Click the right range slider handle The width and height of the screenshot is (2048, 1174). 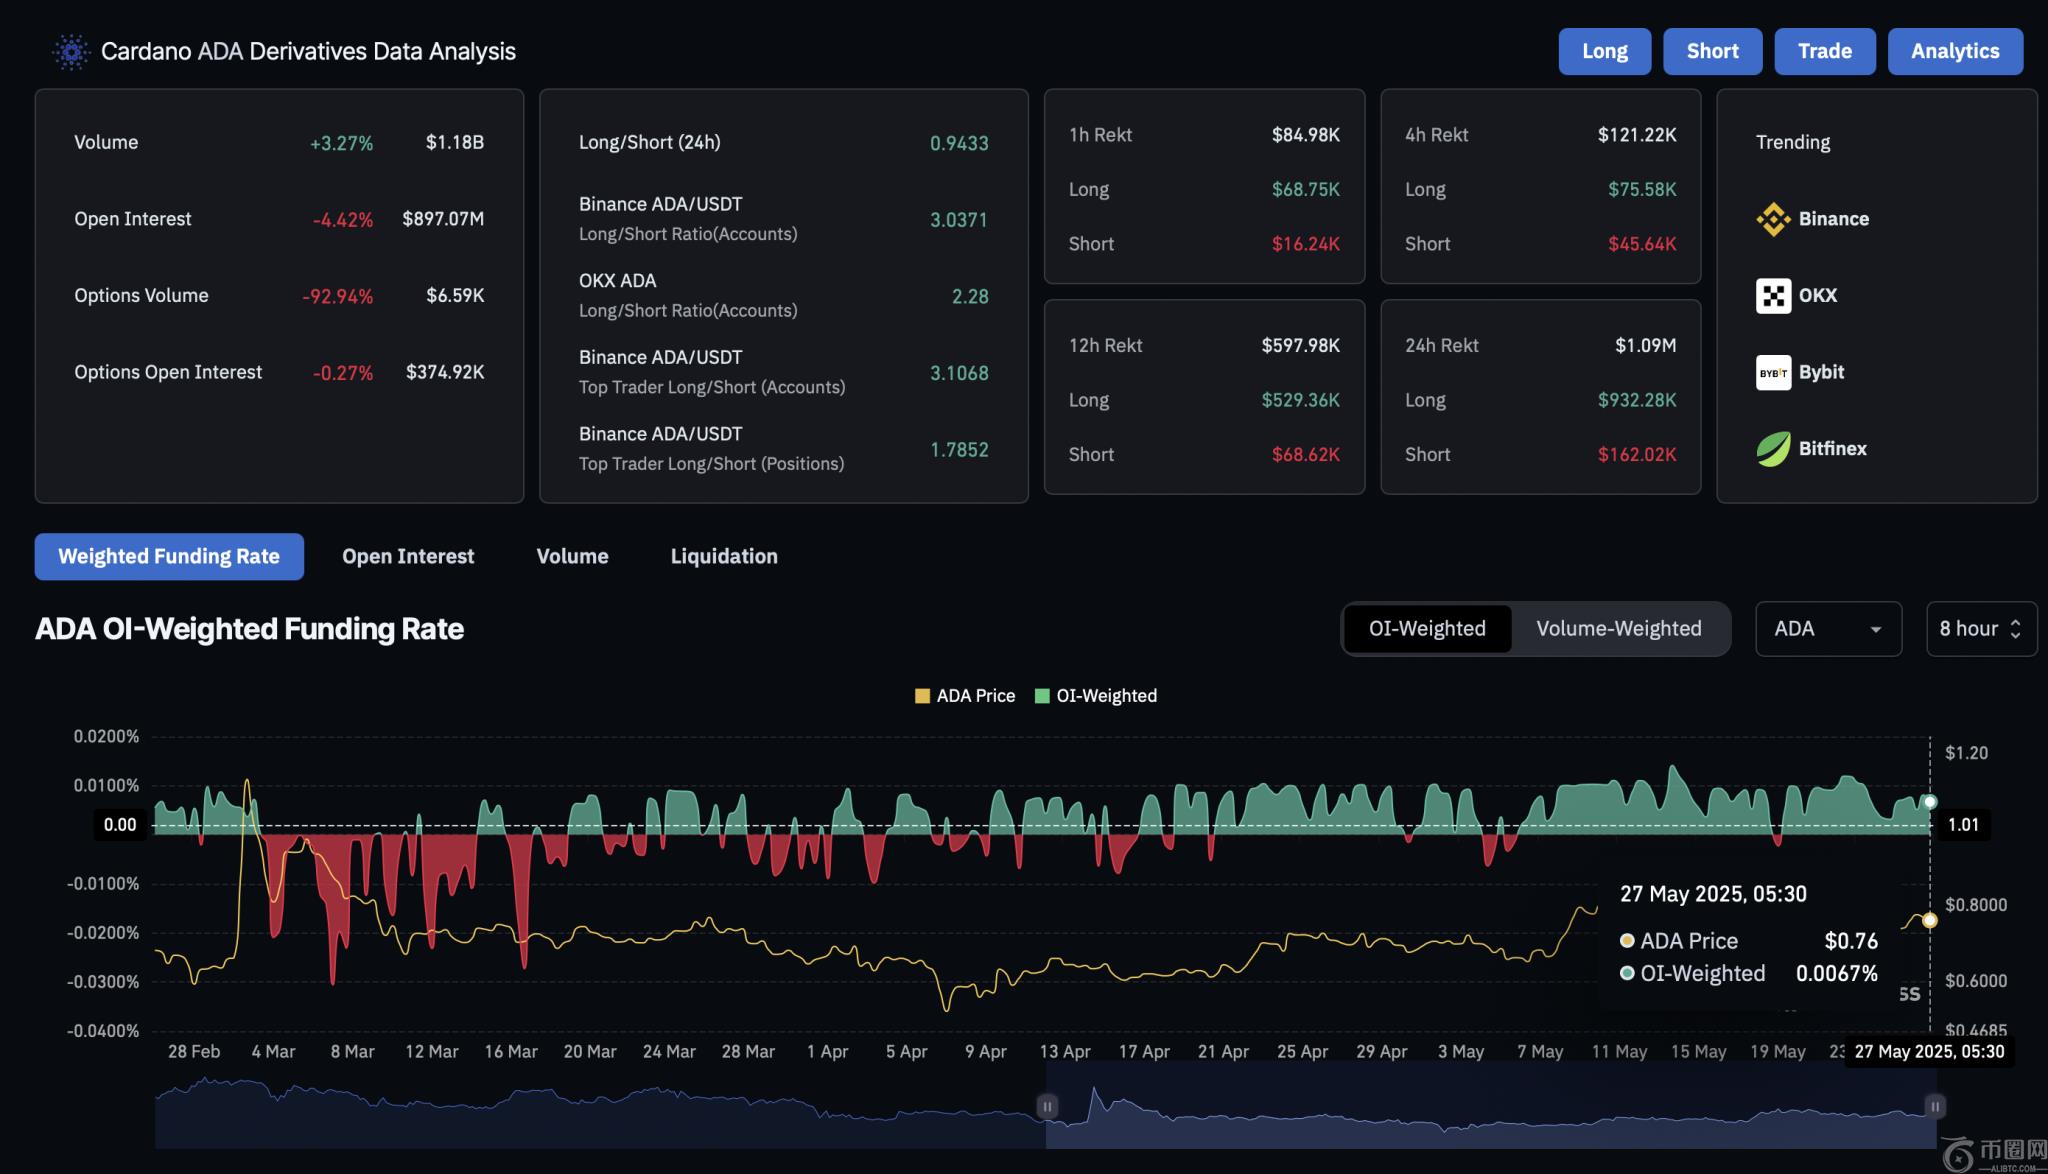pyautogui.click(x=1935, y=1106)
